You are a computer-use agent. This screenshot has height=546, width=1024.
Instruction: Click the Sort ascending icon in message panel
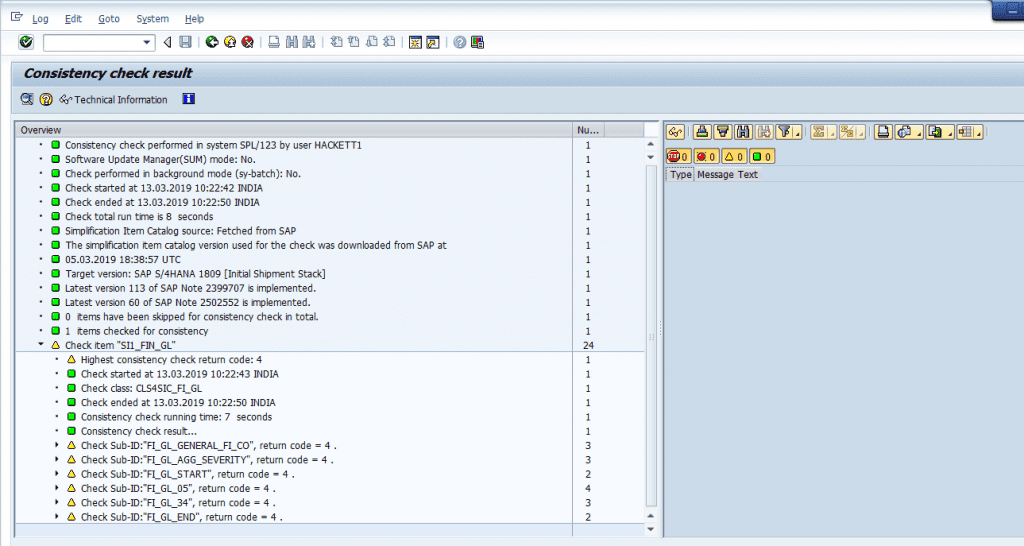pos(701,132)
